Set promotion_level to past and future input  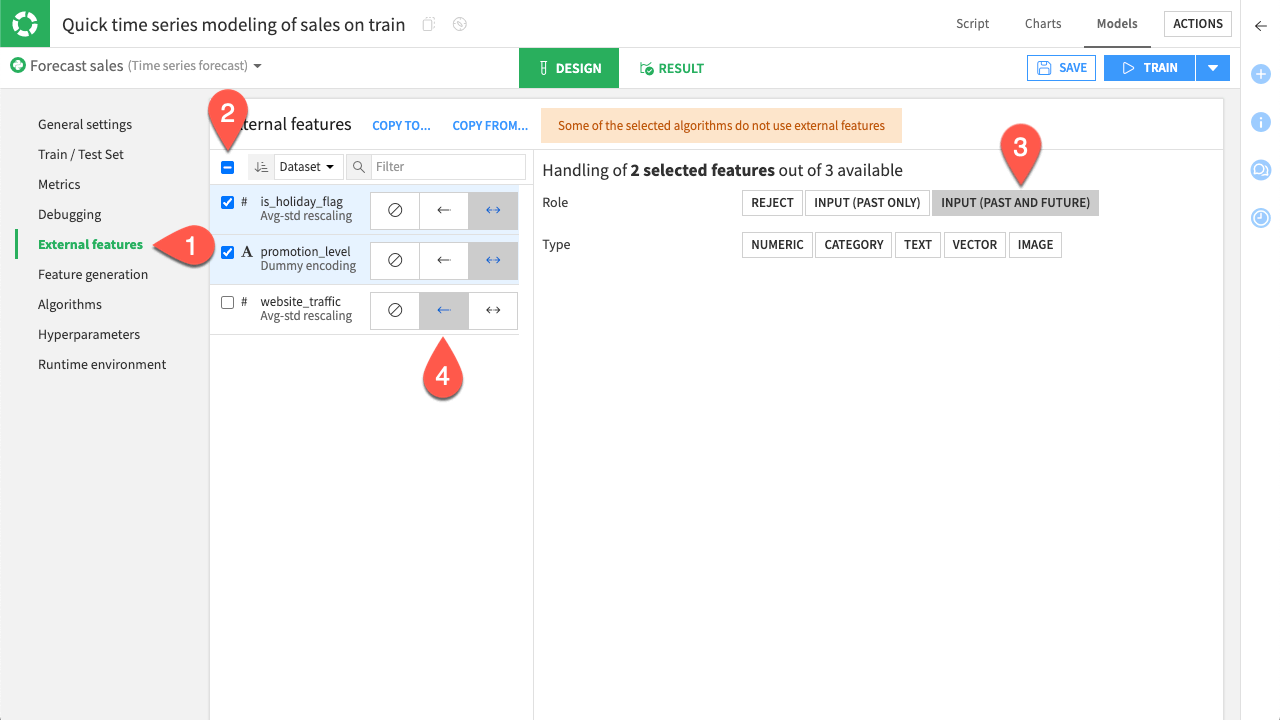tap(492, 260)
